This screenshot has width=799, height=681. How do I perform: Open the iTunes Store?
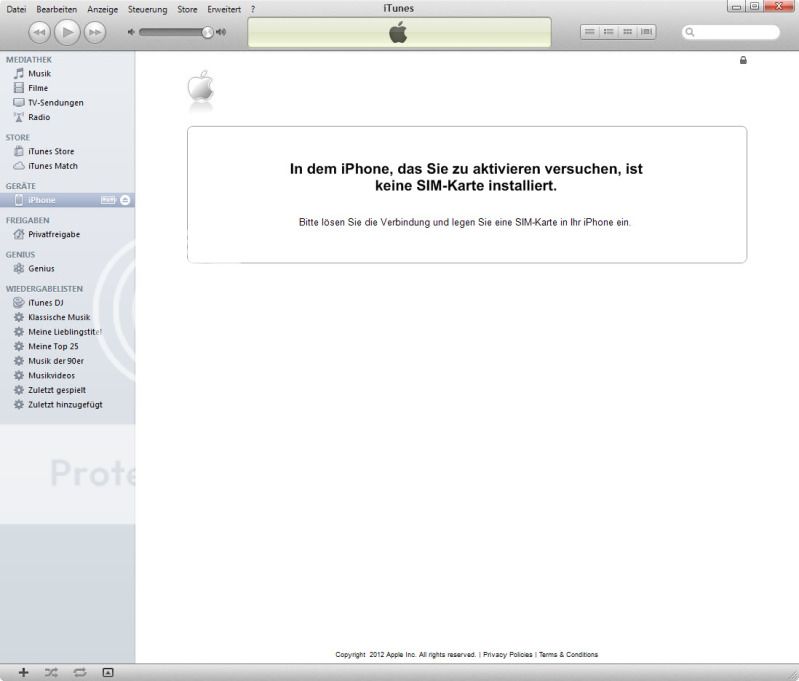coord(50,152)
